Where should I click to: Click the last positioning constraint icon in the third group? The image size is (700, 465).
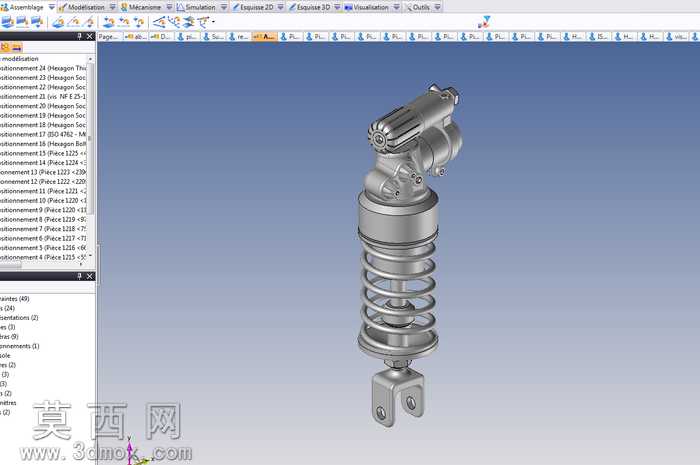(139, 22)
